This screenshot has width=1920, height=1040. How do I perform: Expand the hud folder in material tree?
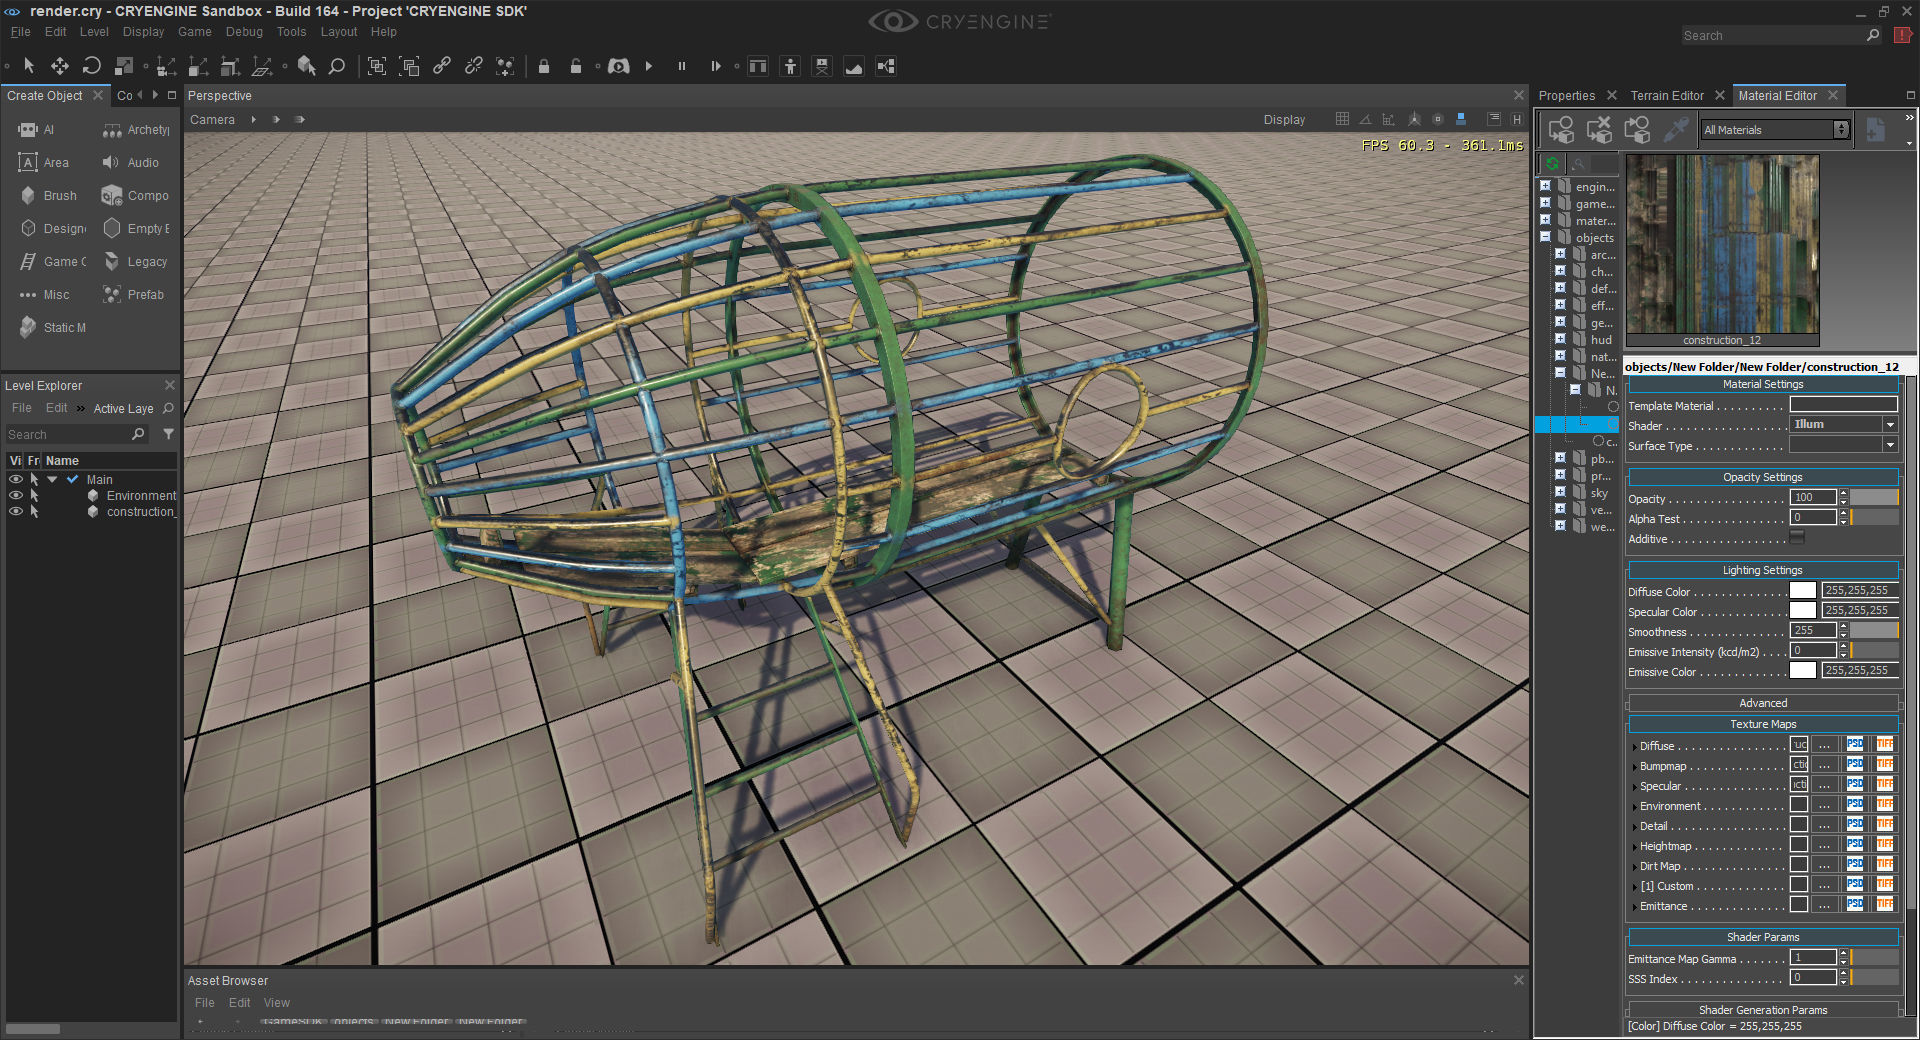[1560, 339]
